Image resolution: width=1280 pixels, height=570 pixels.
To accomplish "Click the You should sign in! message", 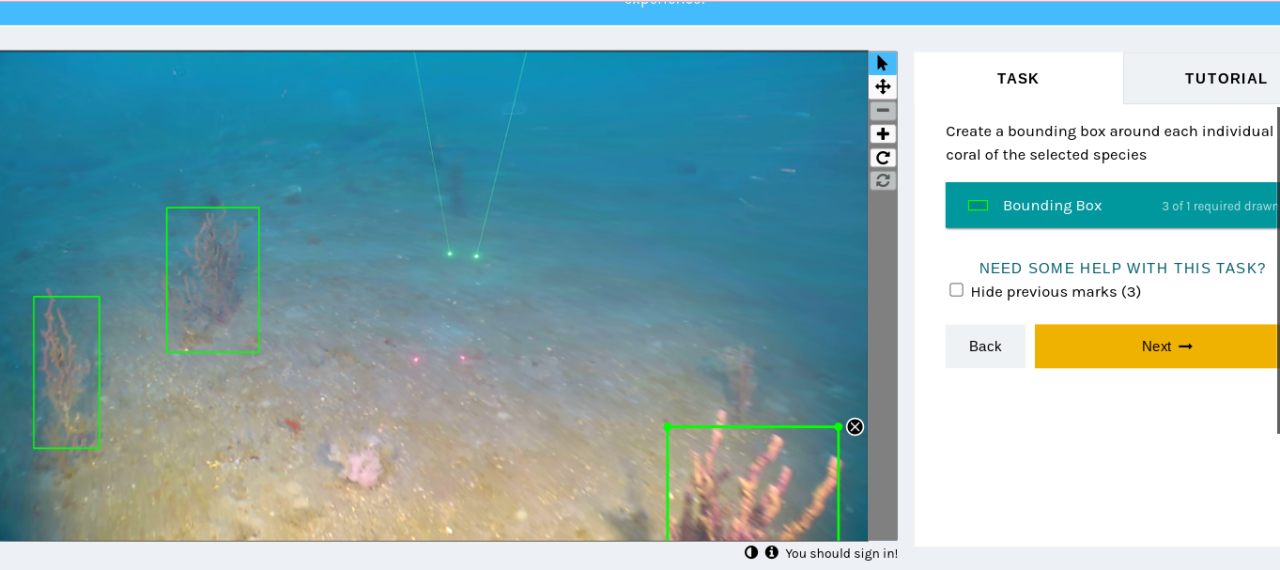I will pyautogui.click(x=841, y=553).
